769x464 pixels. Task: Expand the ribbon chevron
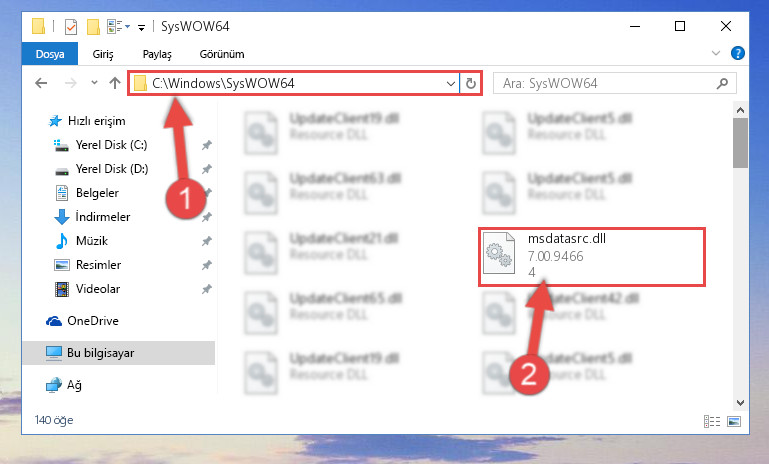click(x=716, y=53)
